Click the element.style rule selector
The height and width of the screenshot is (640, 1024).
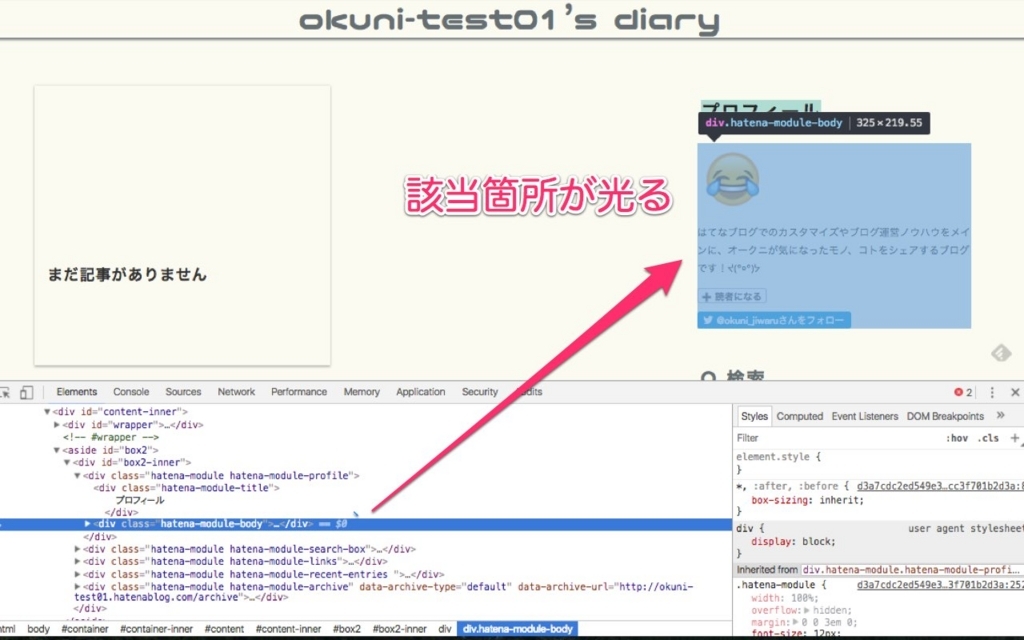tap(773, 457)
